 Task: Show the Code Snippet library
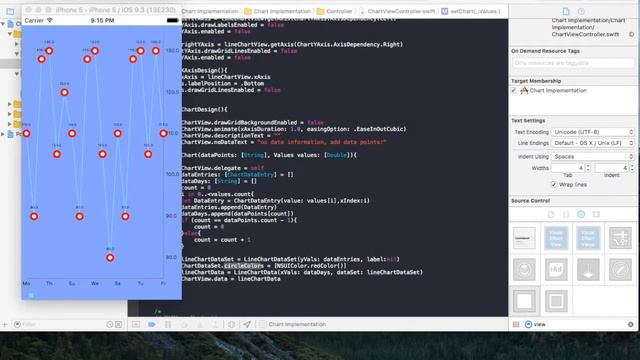click(566, 214)
